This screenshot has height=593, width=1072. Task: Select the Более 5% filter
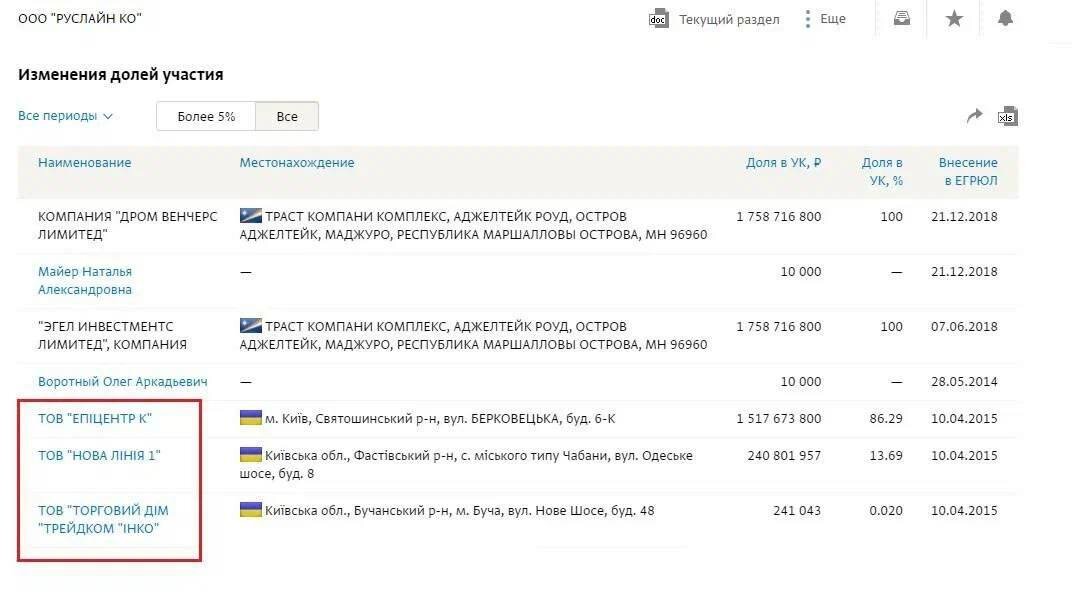[206, 116]
